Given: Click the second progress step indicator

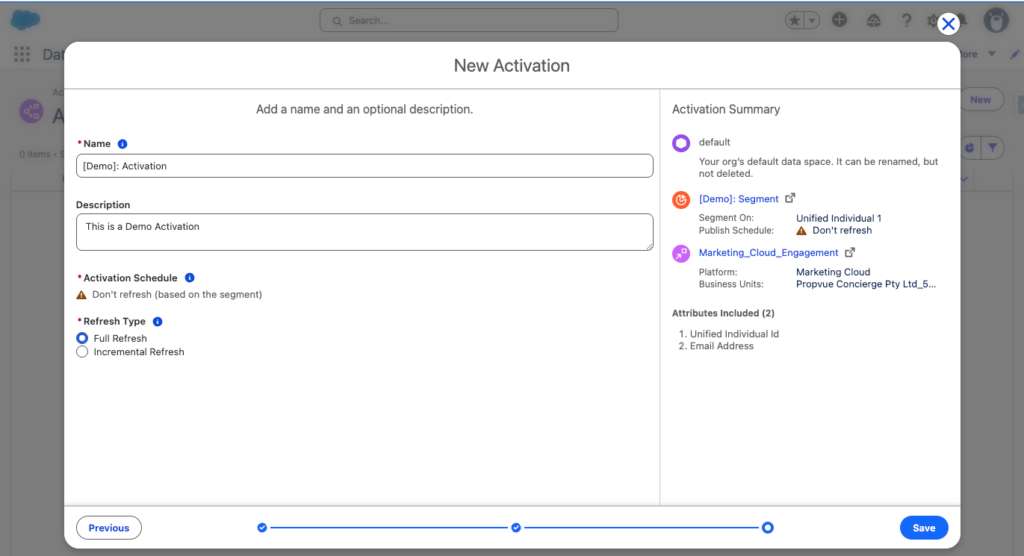Looking at the screenshot, I should tap(516, 527).
